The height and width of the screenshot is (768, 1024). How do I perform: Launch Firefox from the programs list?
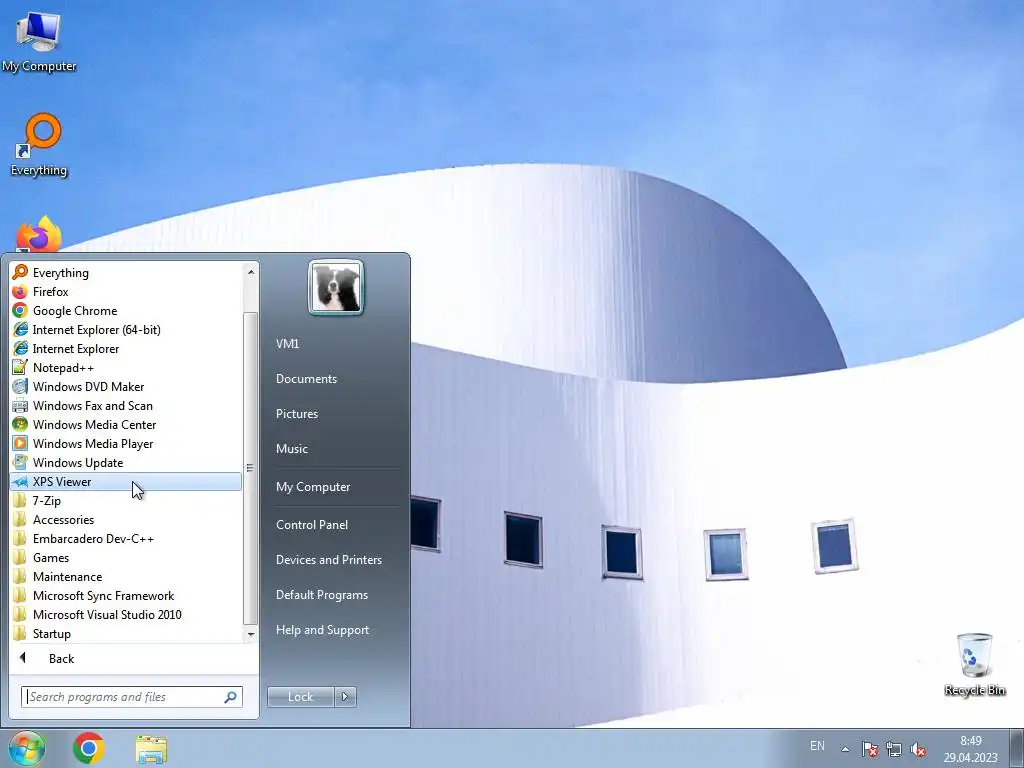click(x=125, y=291)
